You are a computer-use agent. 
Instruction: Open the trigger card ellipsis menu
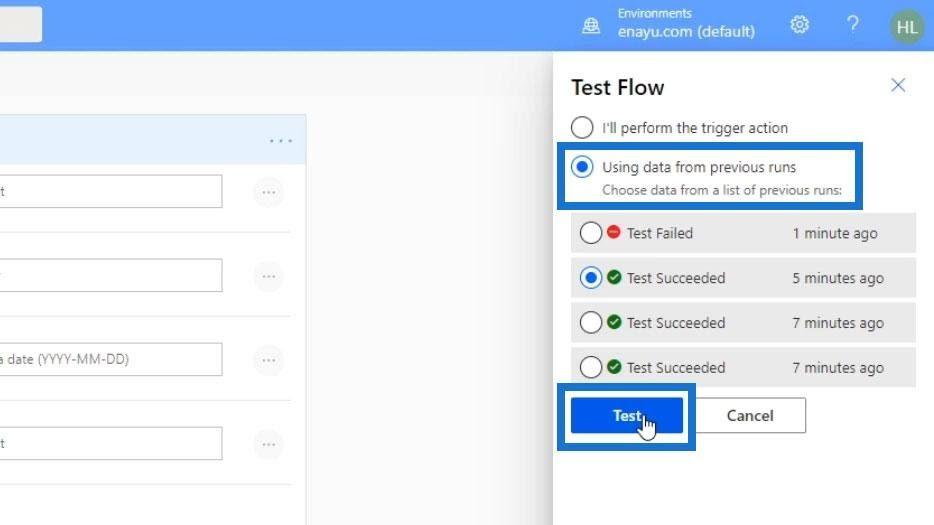tap(281, 141)
